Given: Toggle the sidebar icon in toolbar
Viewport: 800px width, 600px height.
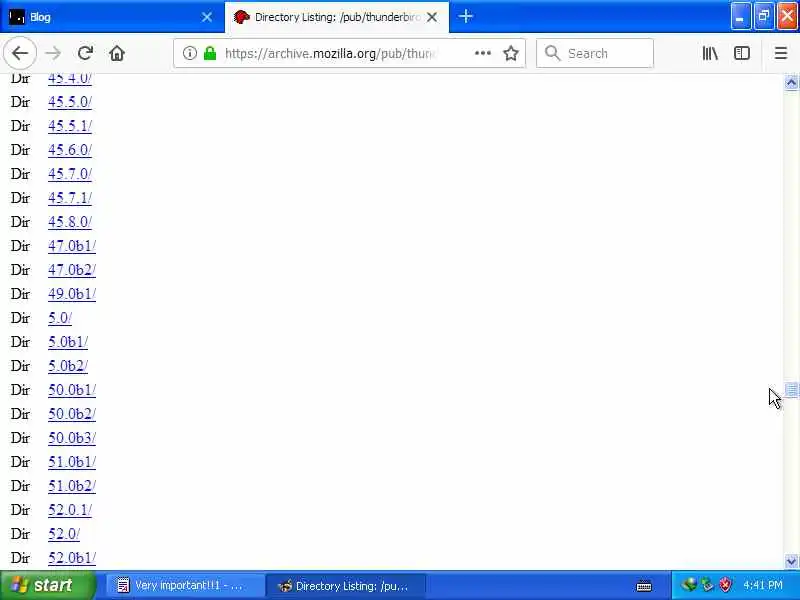Looking at the screenshot, I should (742, 53).
